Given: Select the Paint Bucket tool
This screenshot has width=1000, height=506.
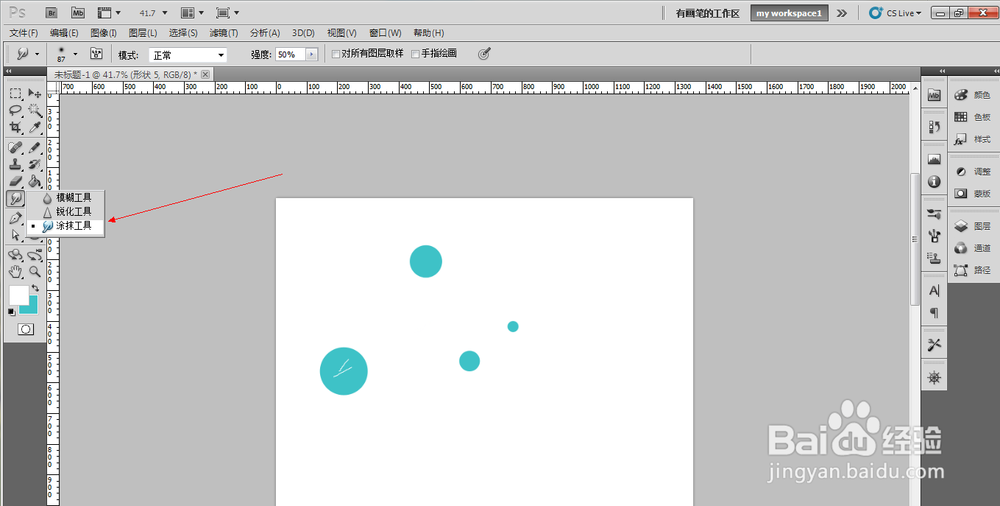Looking at the screenshot, I should click(x=34, y=181).
